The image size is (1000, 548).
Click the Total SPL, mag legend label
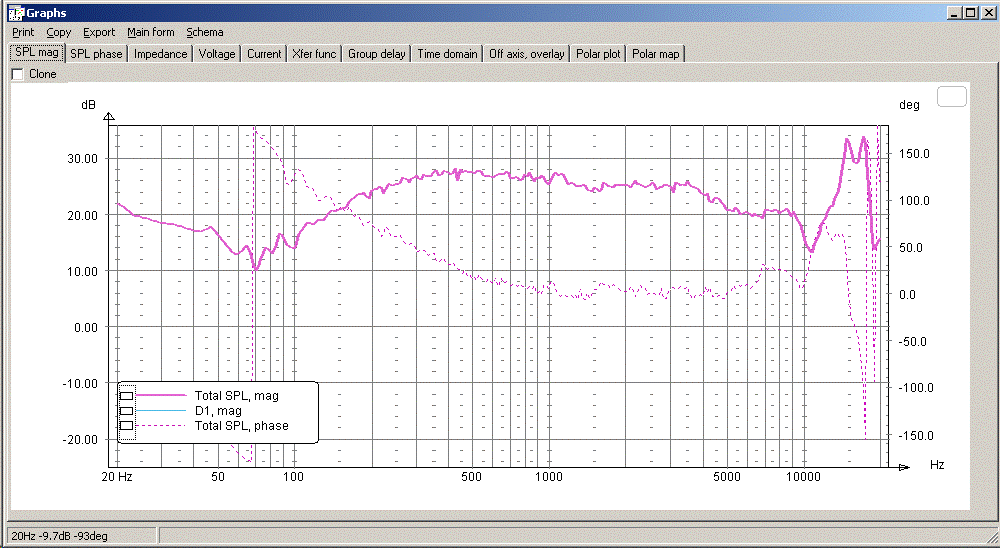[x=237, y=396]
